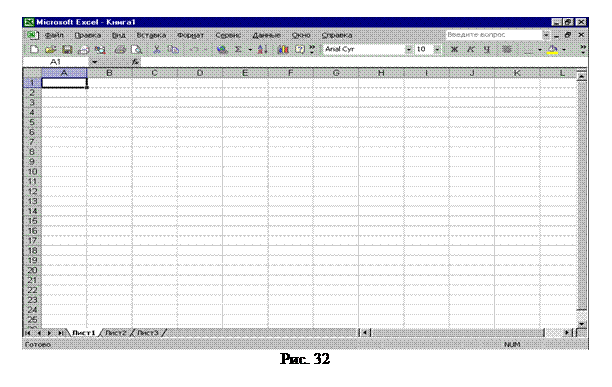Save the workbook with the floppy disk icon
Screen dimensions: 612x387
(x=67, y=50)
